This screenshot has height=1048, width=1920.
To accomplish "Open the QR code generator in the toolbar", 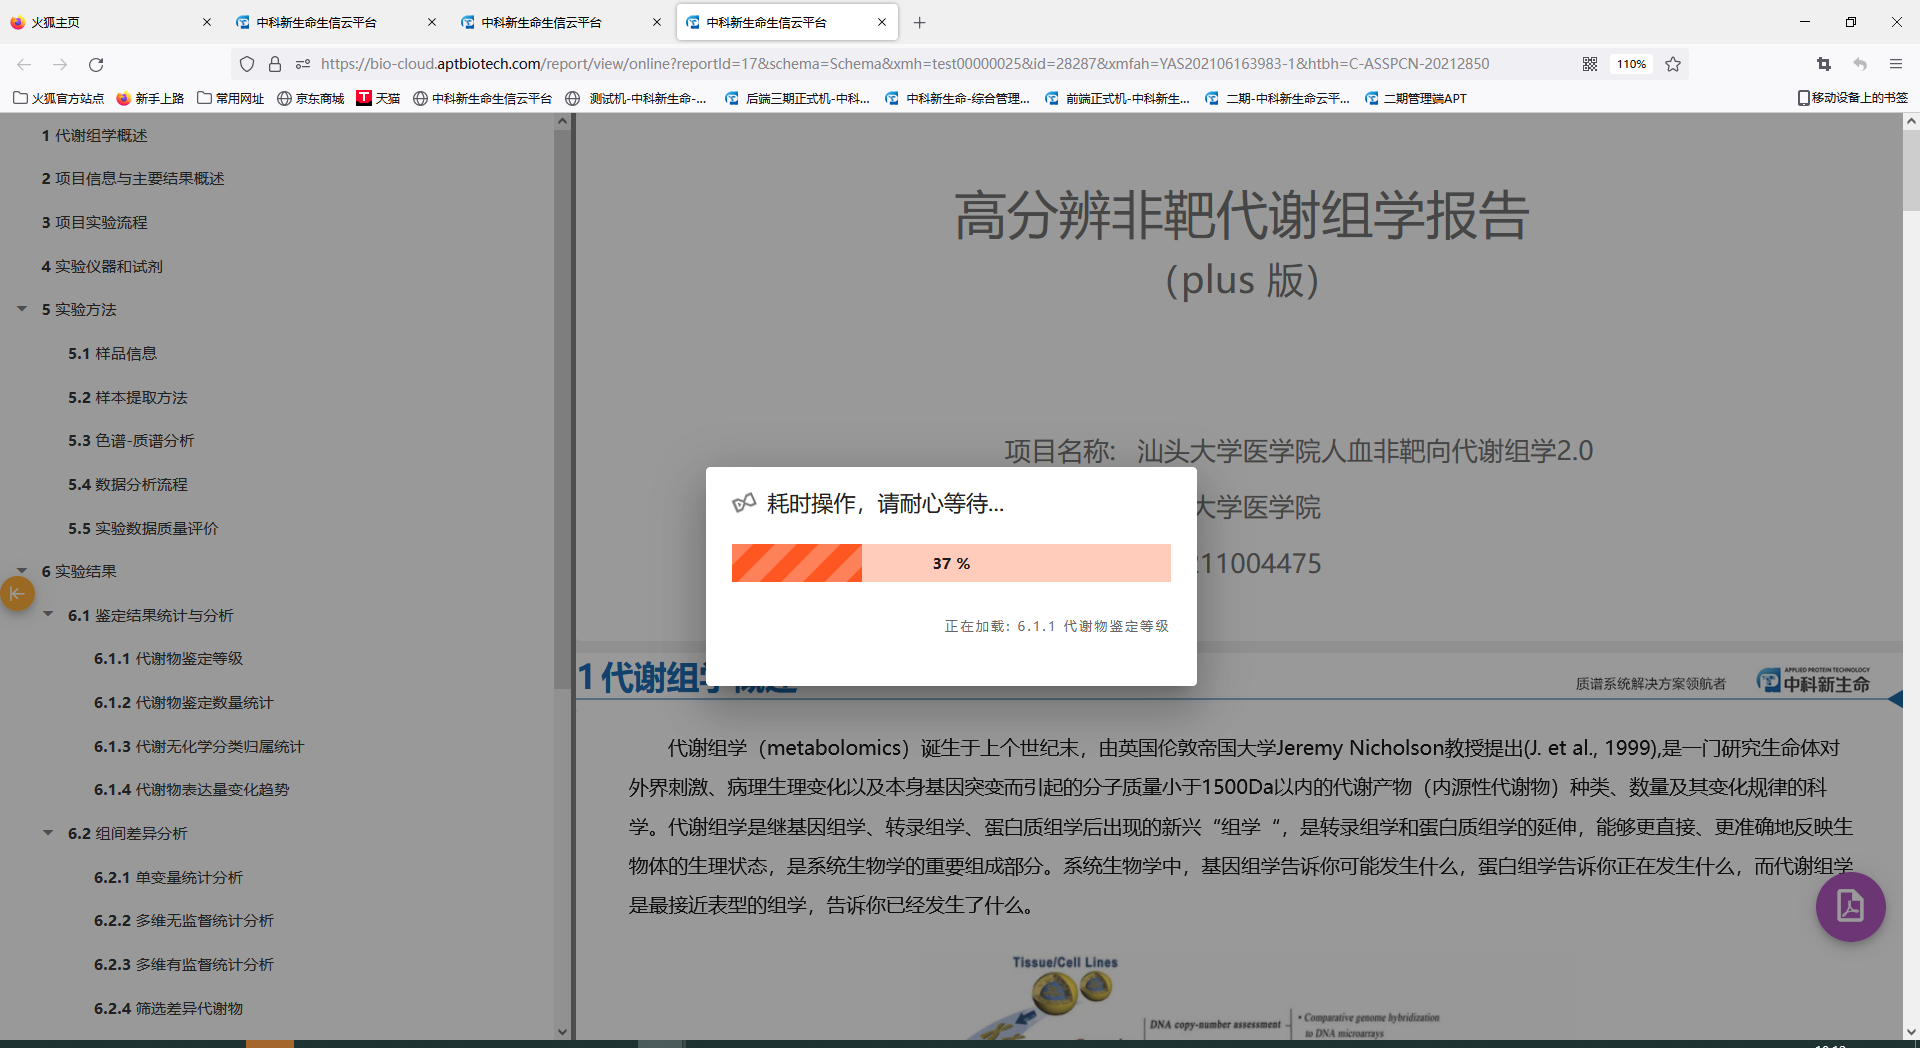I will coord(1590,64).
